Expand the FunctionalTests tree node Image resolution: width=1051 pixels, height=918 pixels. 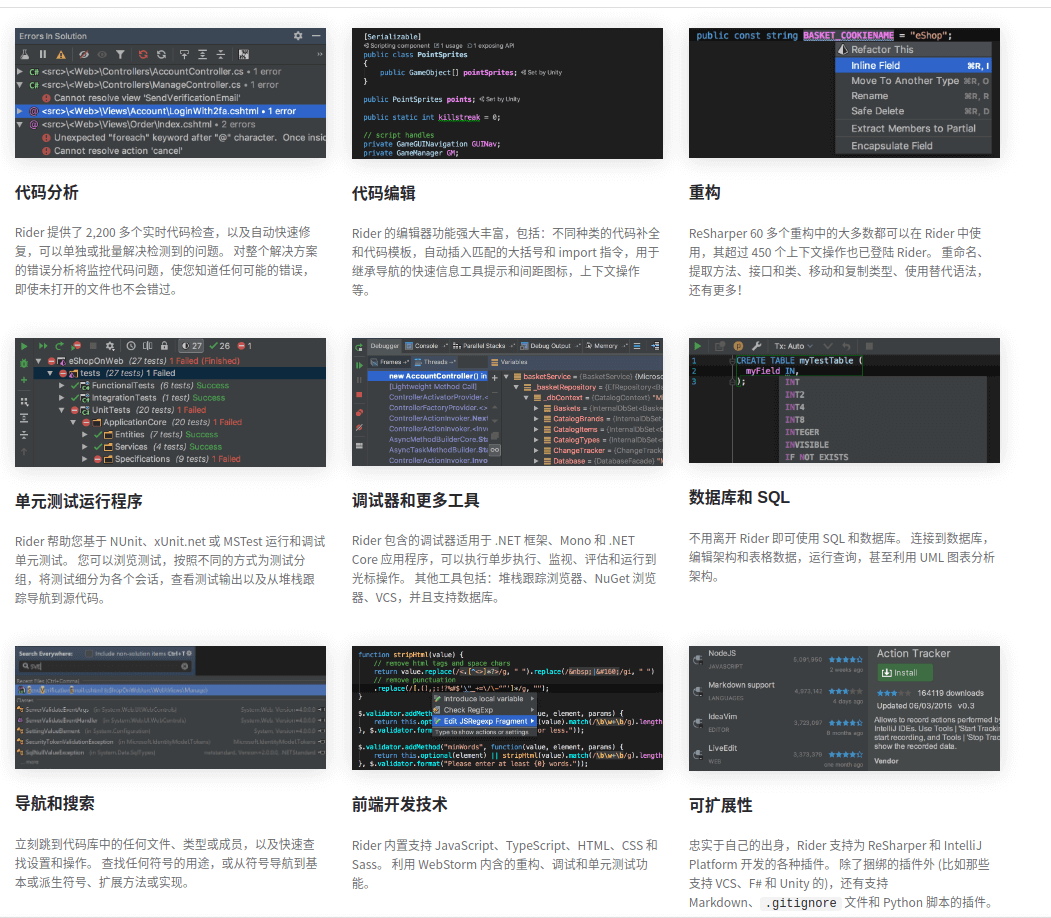(x=62, y=386)
